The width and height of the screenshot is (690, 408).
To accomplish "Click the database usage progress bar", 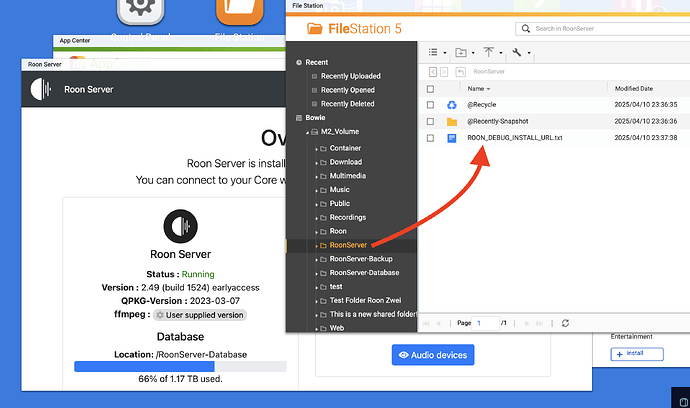I will point(180,366).
